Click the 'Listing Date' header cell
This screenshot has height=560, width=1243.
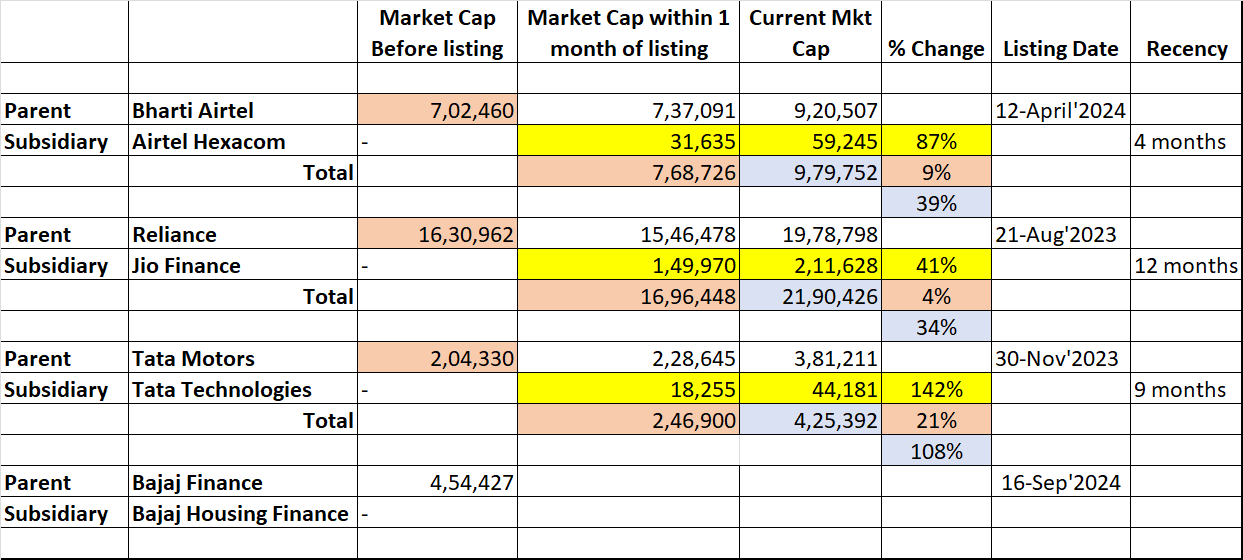point(1060,49)
